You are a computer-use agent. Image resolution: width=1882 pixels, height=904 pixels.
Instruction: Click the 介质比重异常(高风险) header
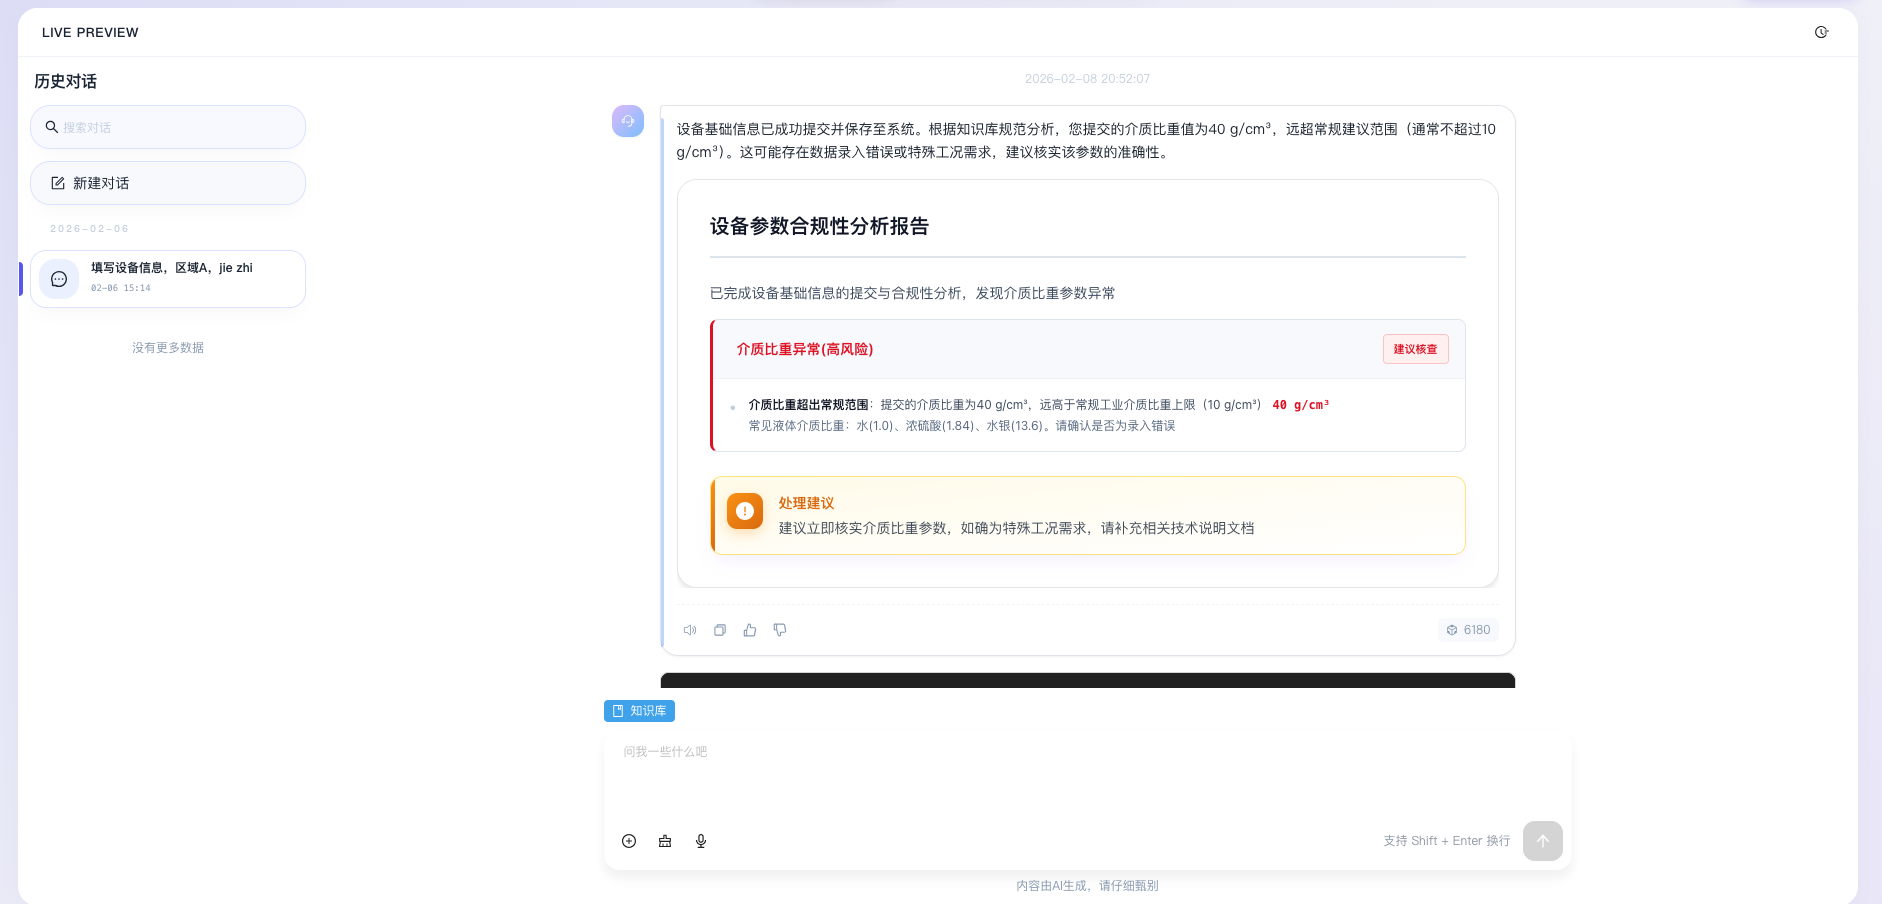(805, 349)
